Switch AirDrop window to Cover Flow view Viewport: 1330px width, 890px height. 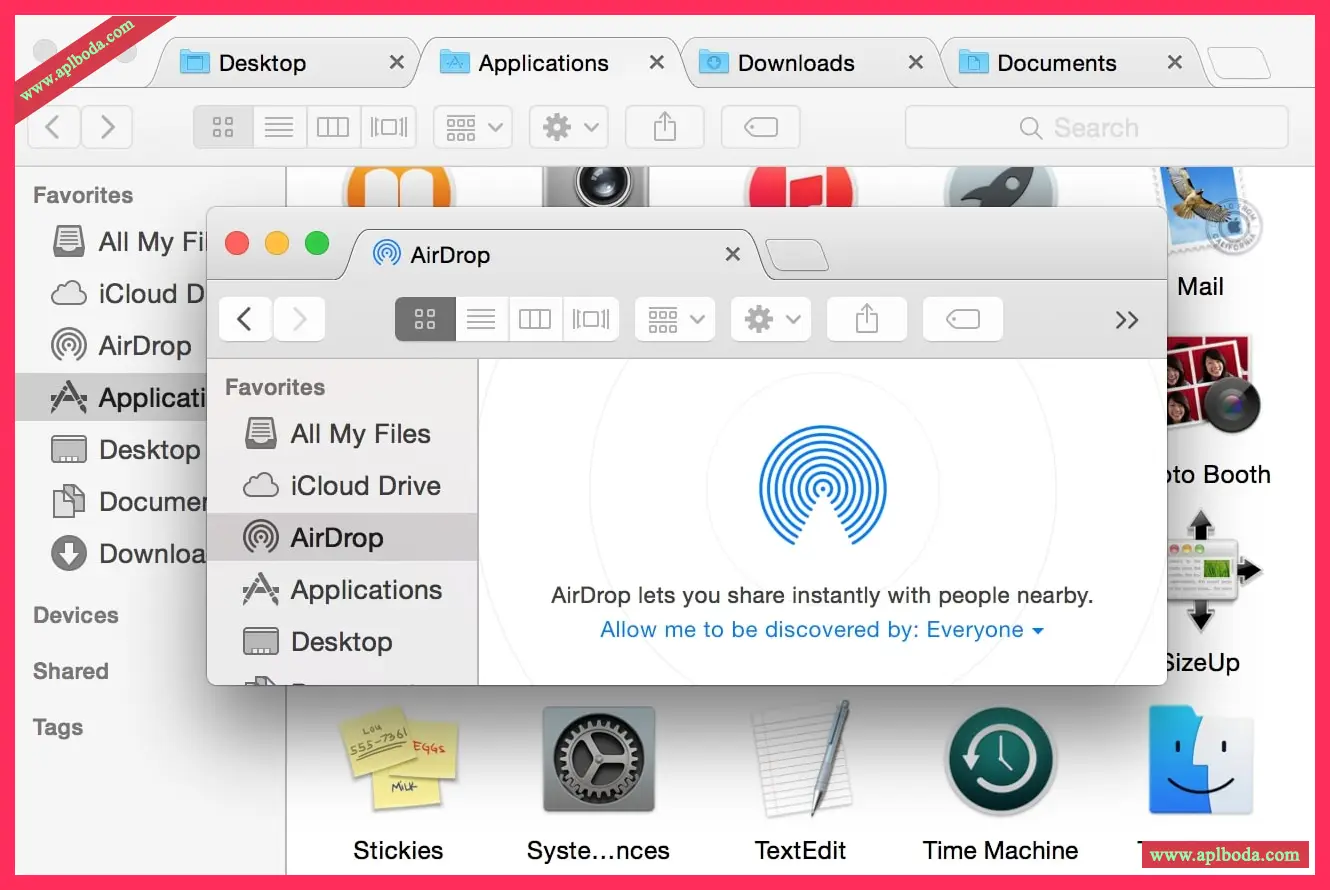590,320
